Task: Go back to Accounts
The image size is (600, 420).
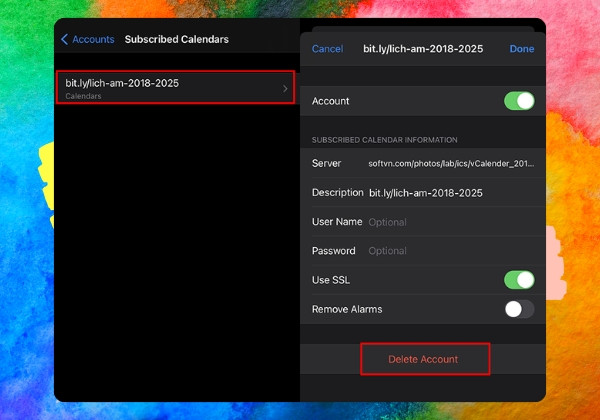Action: (x=88, y=39)
